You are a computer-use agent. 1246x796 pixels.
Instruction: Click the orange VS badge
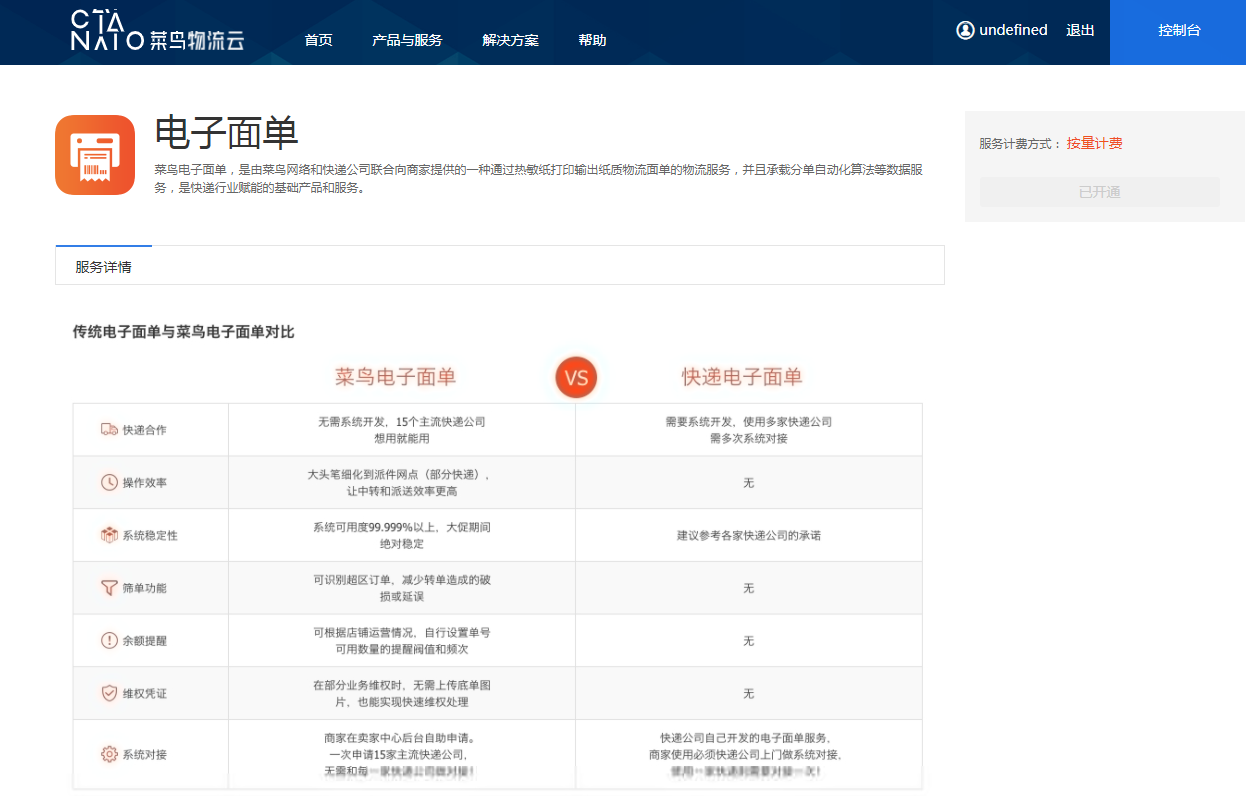pyautogui.click(x=576, y=378)
